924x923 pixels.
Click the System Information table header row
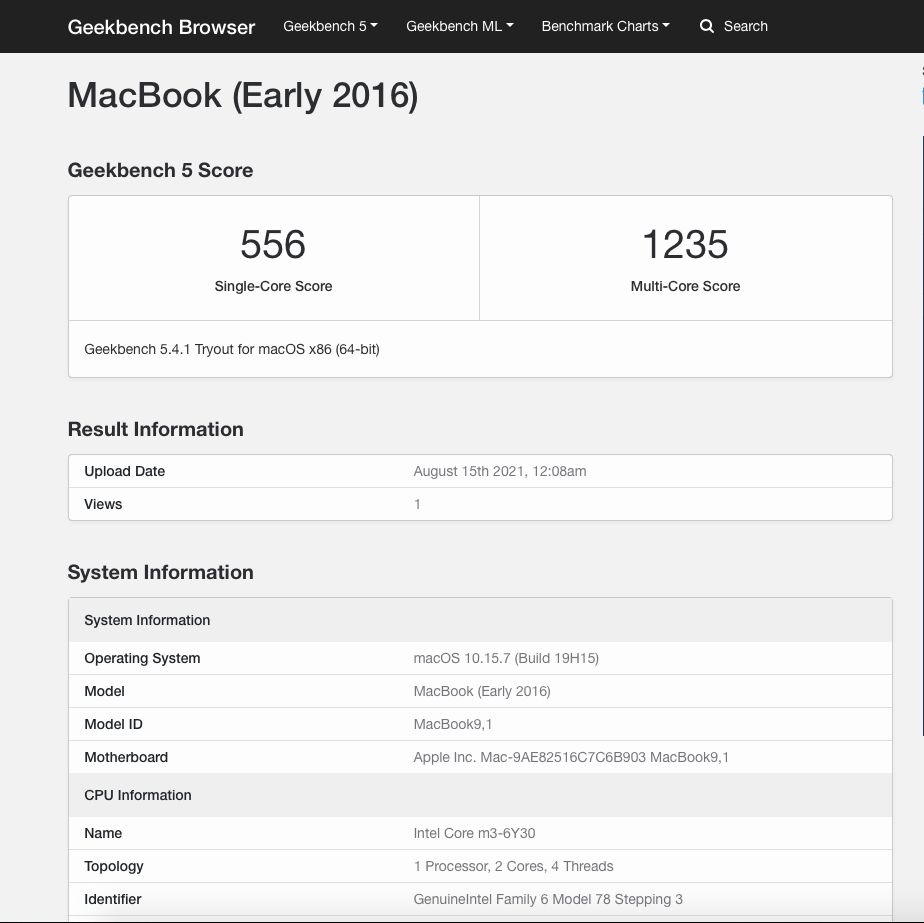point(480,620)
